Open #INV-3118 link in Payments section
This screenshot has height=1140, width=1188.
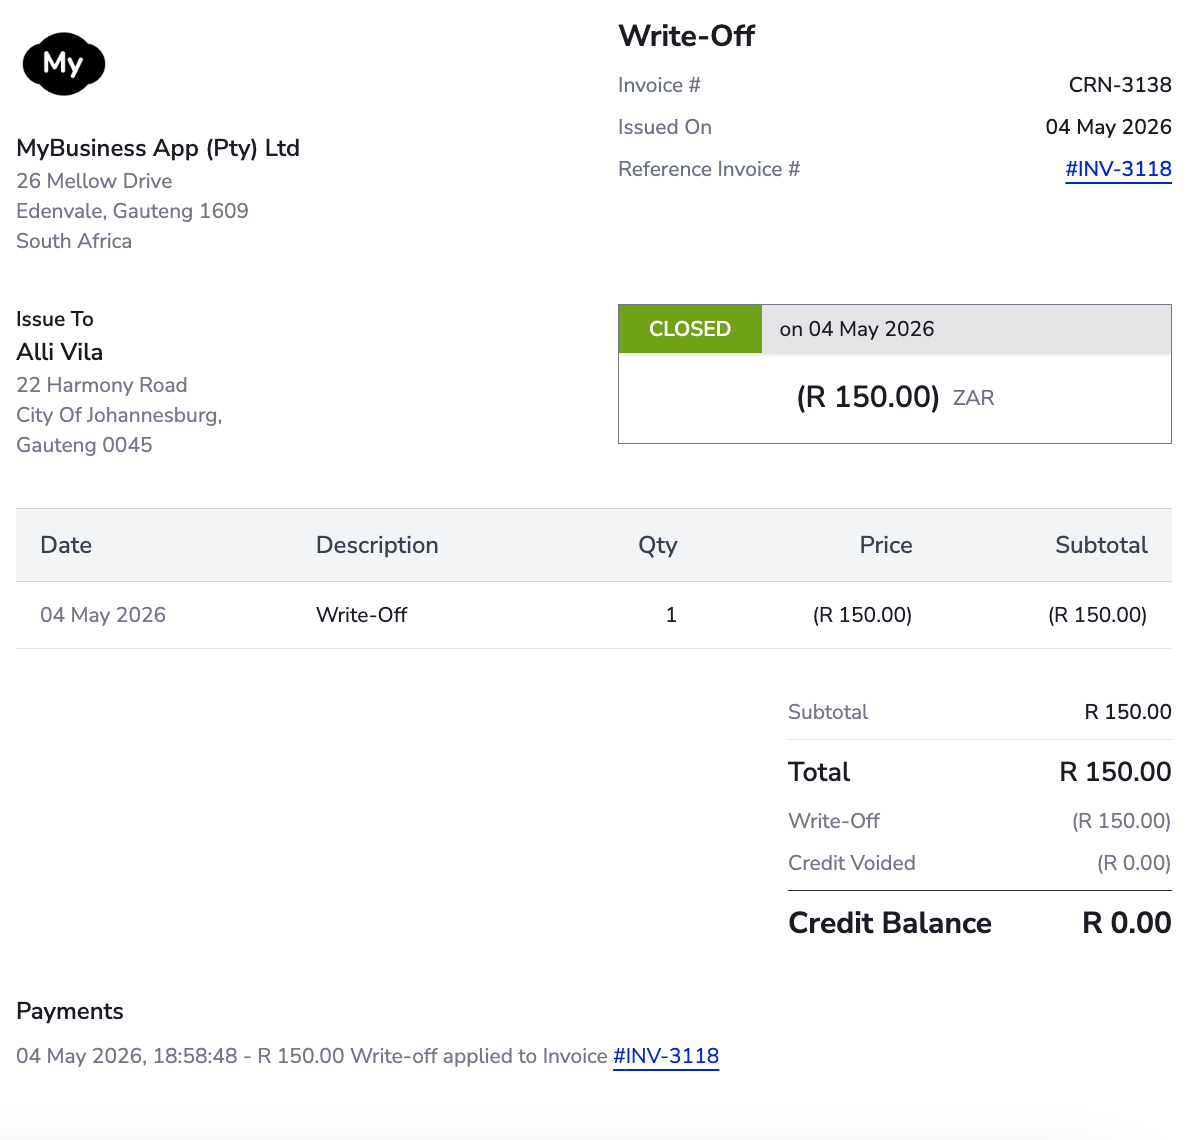pos(666,1056)
